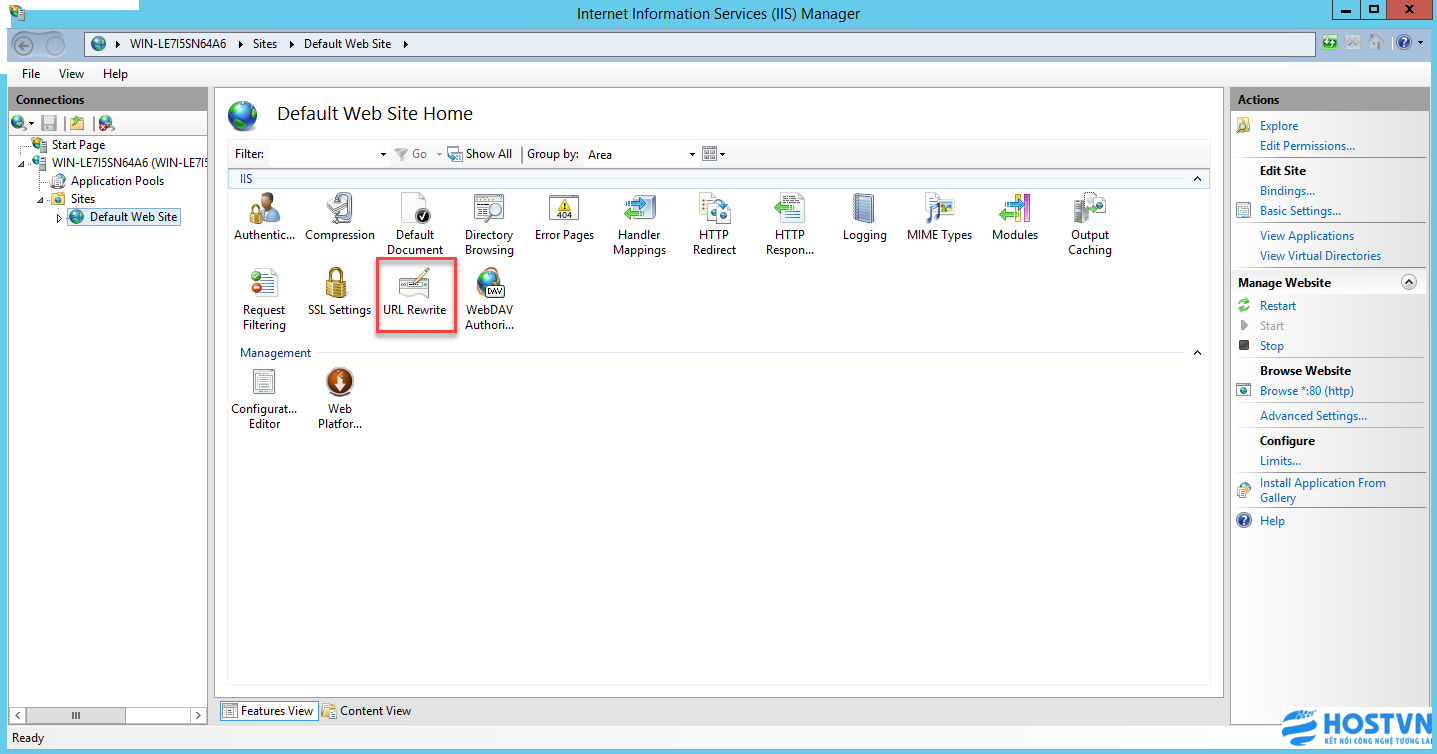This screenshot has width=1437, height=754.
Task: Click the navigate Back arrow button
Action: click(x=24, y=44)
